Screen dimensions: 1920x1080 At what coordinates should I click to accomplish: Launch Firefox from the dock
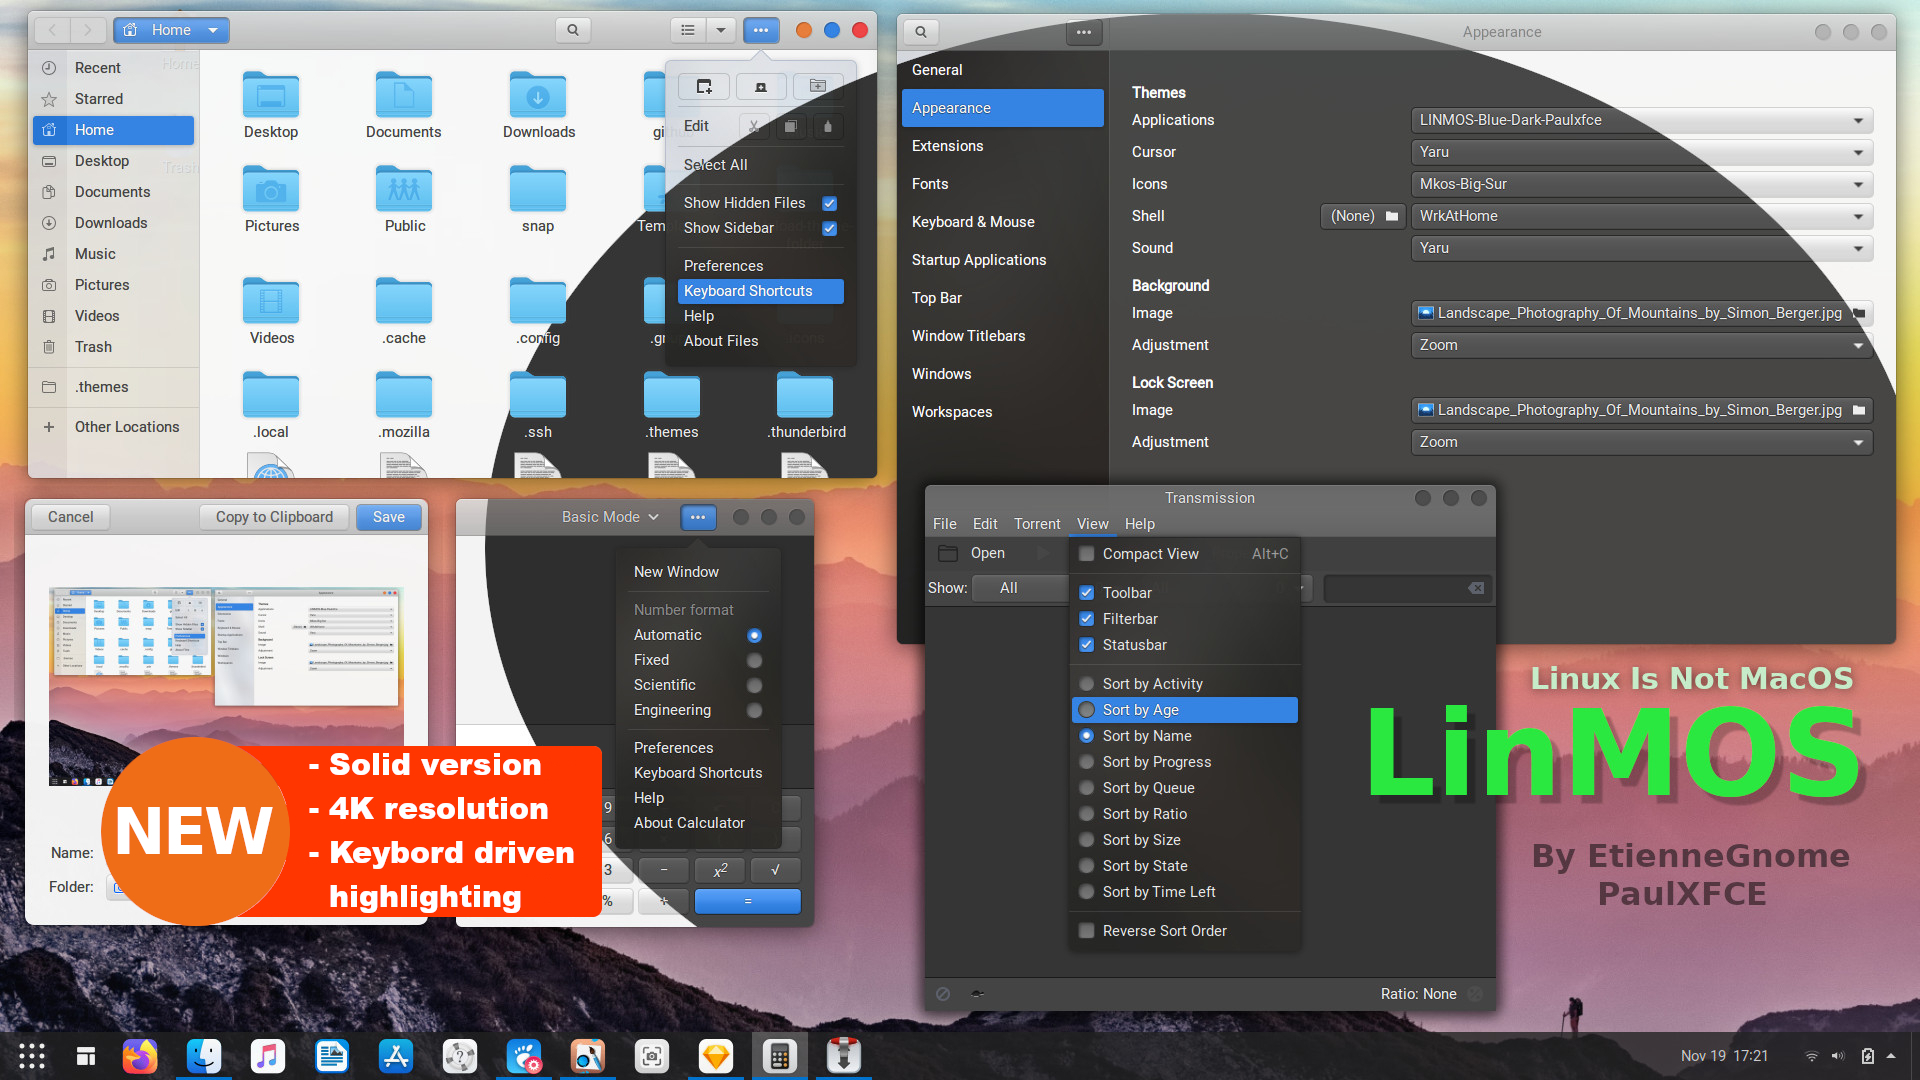140,1056
